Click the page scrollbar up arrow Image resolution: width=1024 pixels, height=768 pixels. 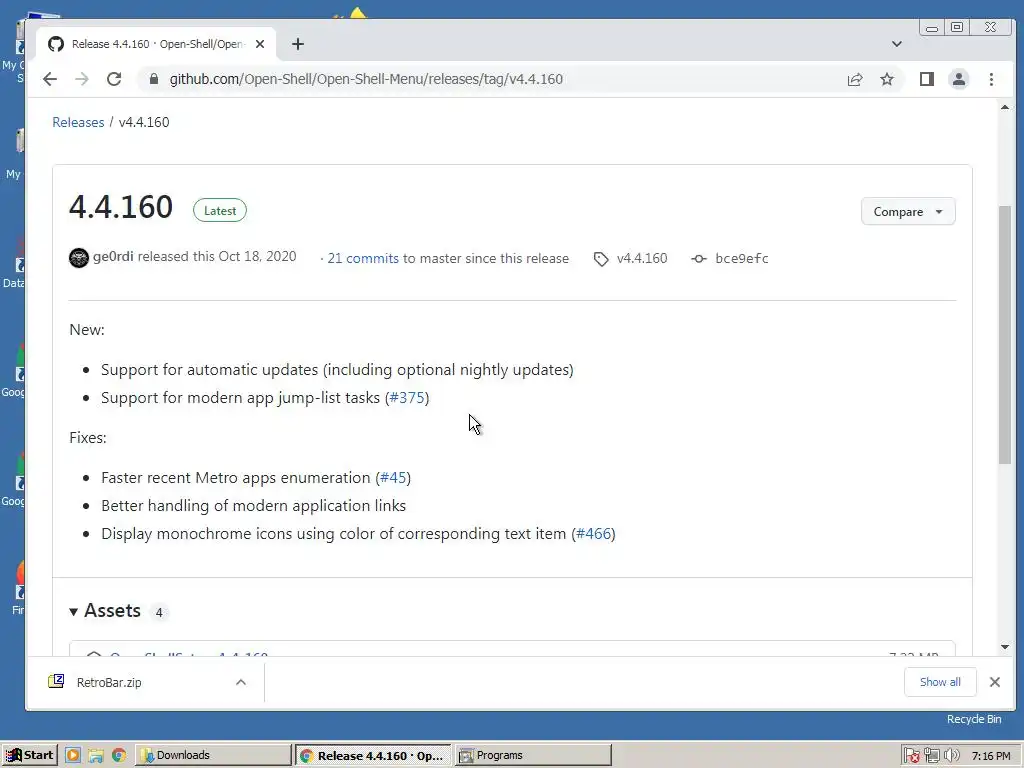1004,107
